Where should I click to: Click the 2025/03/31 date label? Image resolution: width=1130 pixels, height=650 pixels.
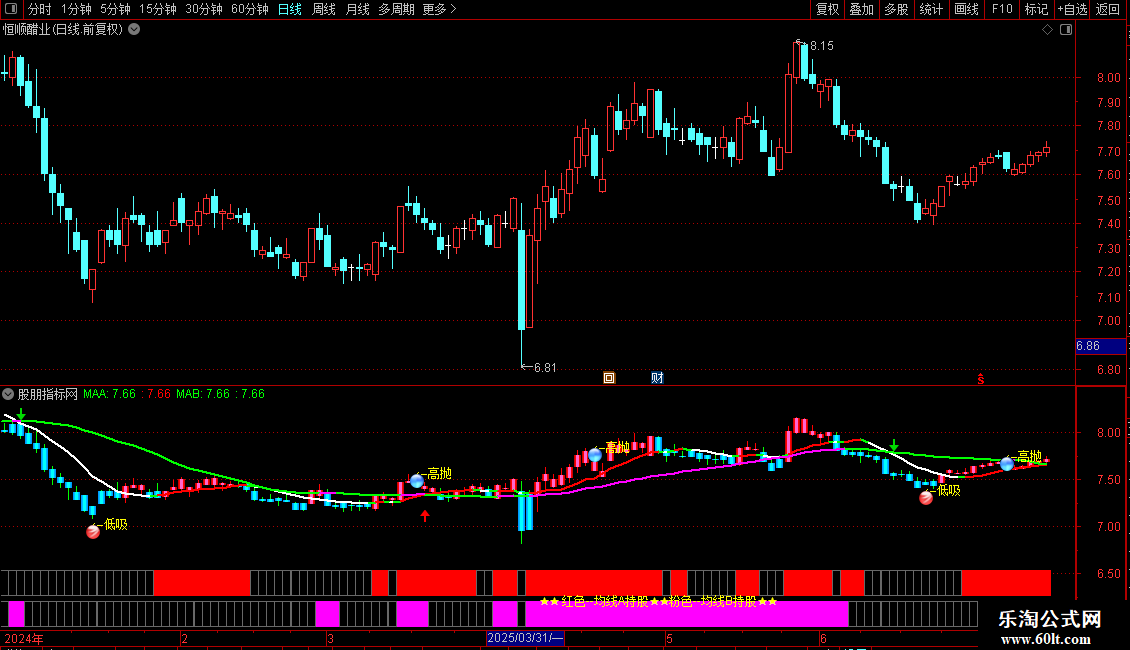click(x=525, y=638)
